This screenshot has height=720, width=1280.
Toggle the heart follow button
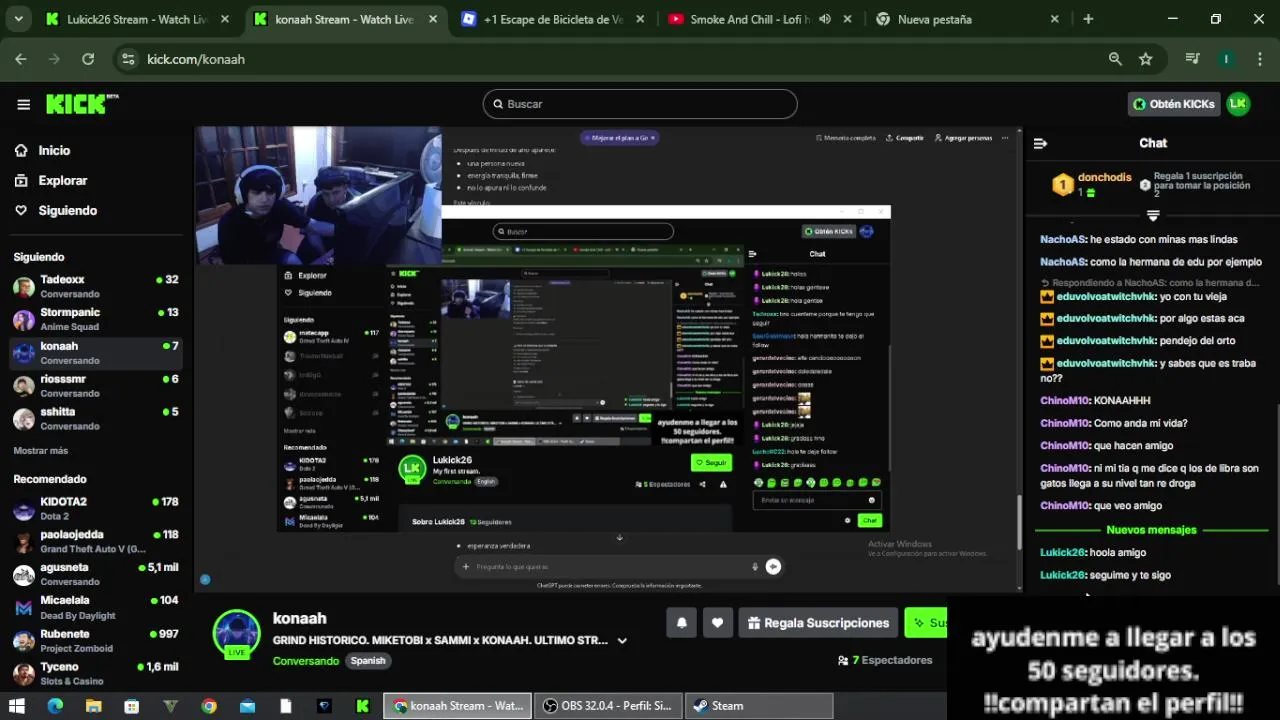pyautogui.click(x=717, y=623)
